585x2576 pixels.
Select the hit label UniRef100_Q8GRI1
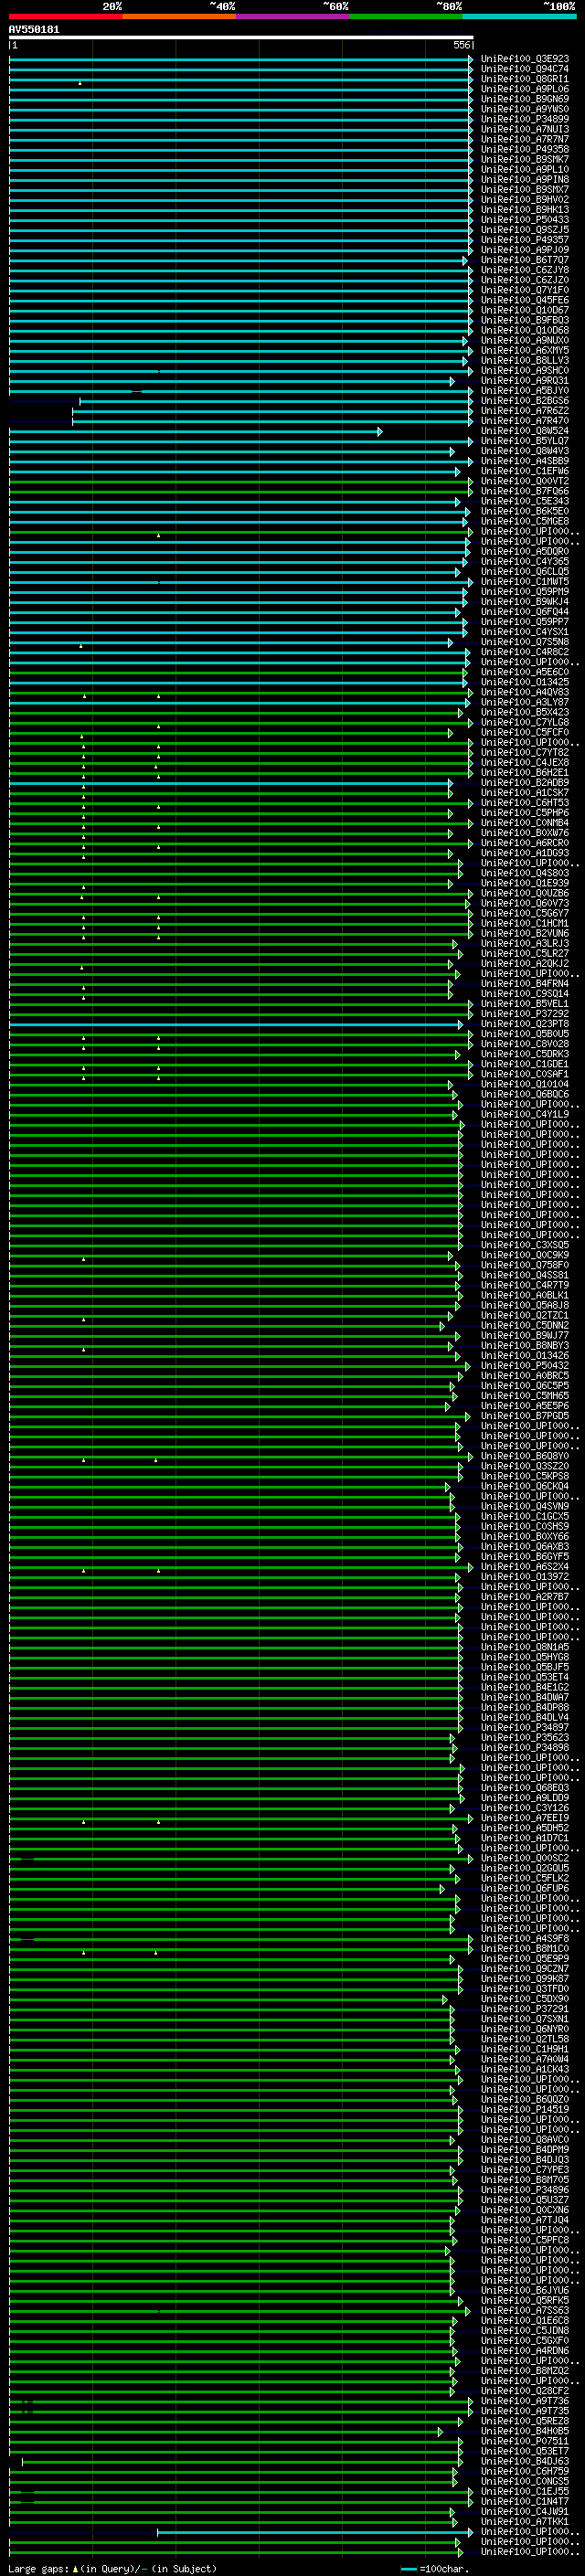pyautogui.click(x=525, y=79)
